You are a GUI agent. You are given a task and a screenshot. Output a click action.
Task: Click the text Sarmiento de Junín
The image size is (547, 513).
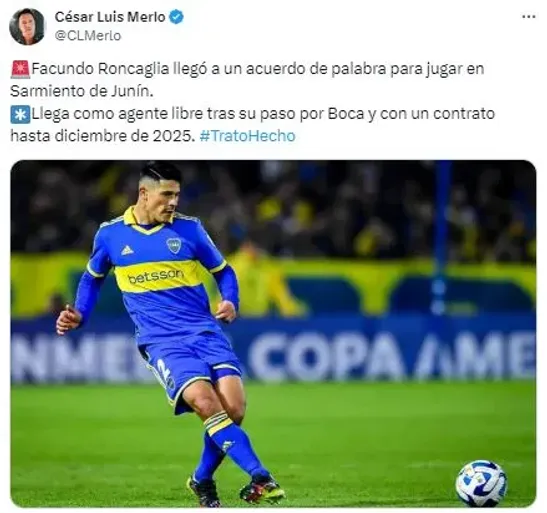click(x=82, y=91)
